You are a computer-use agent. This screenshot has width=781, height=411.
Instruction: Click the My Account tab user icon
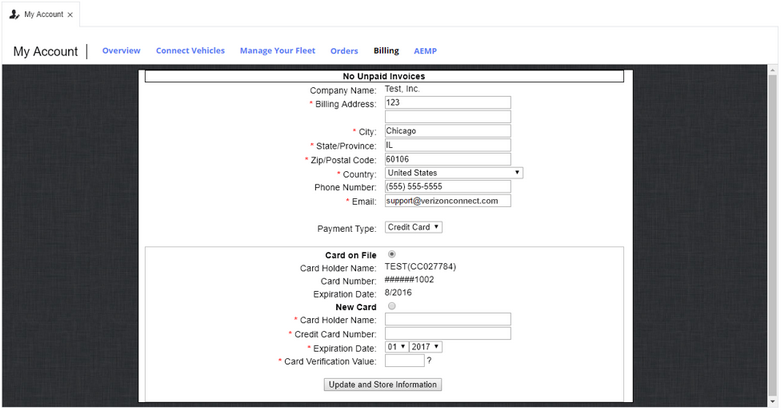(x=14, y=14)
